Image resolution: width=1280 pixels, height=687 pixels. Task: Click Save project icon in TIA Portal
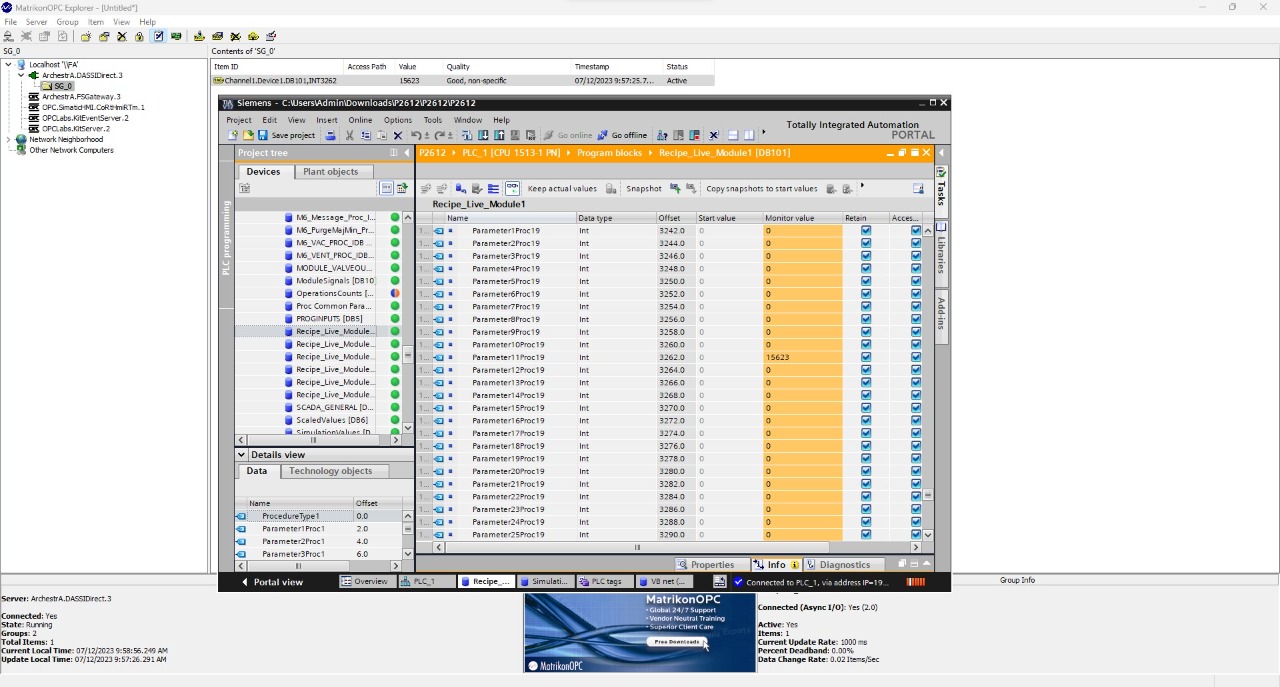click(263, 135)
